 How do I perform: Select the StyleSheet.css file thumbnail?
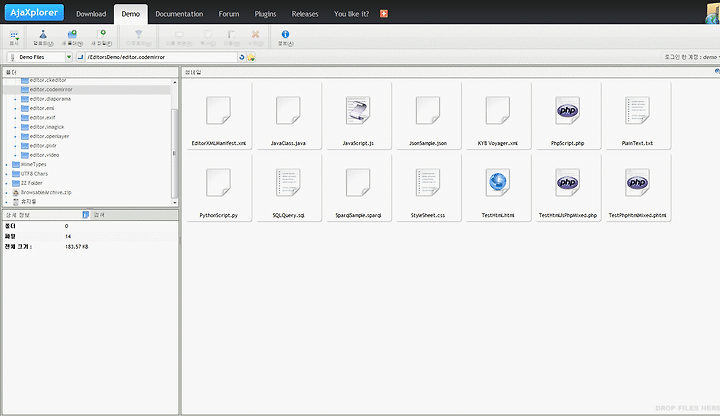[428, 188]
